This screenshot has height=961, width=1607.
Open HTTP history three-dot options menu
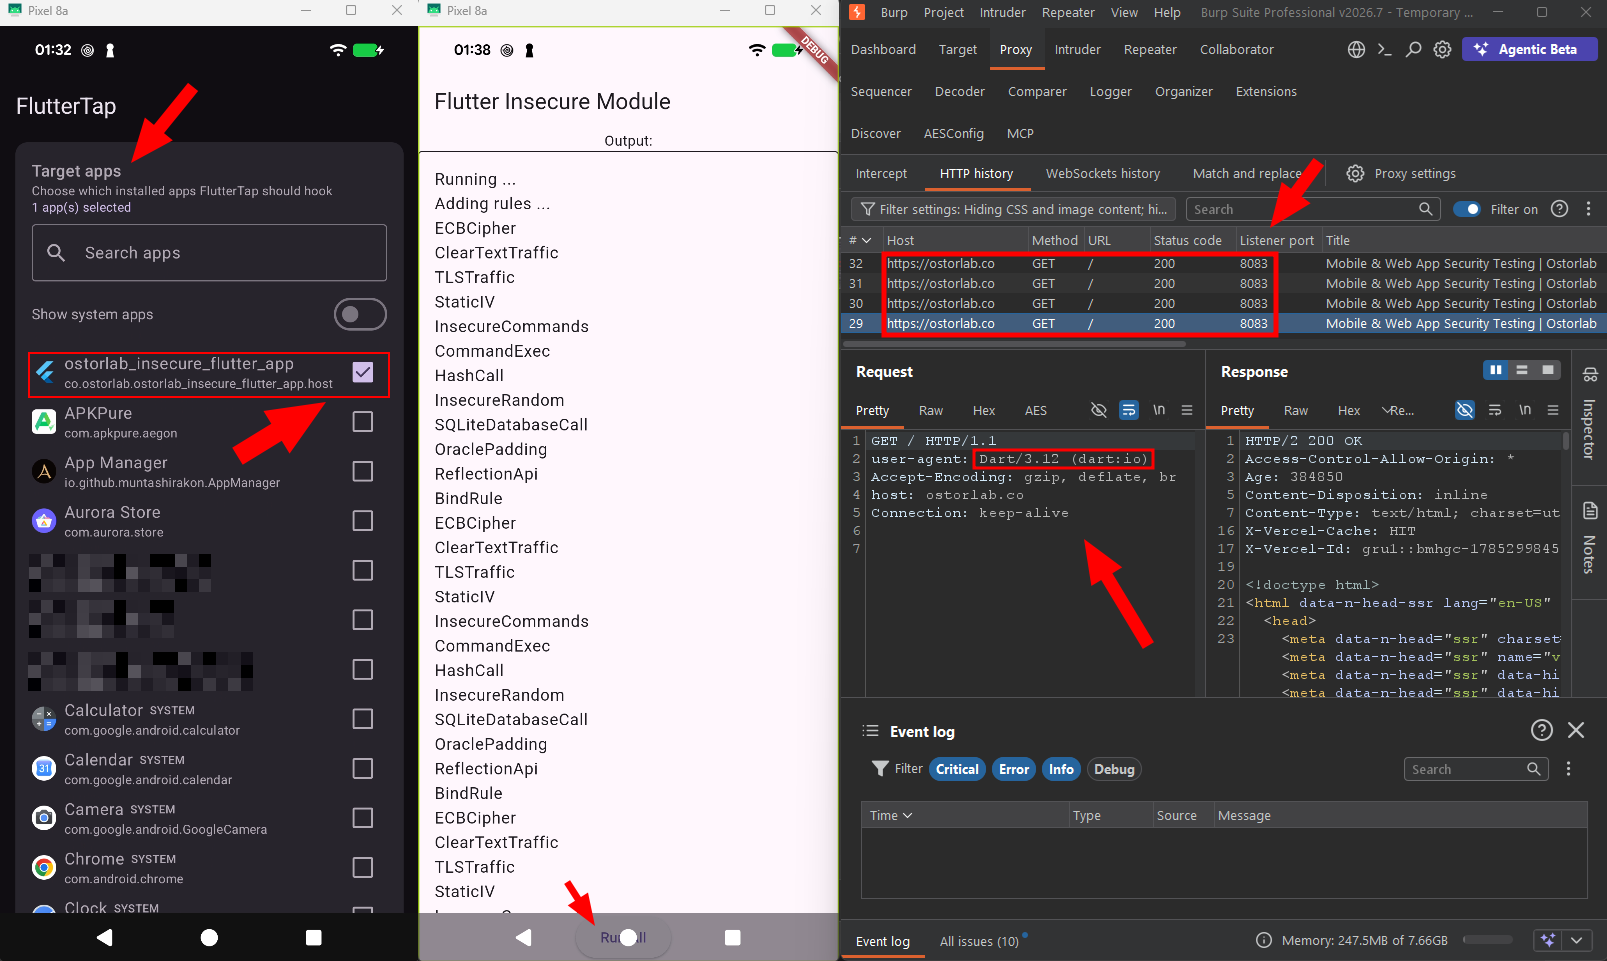click(1588, 209)
